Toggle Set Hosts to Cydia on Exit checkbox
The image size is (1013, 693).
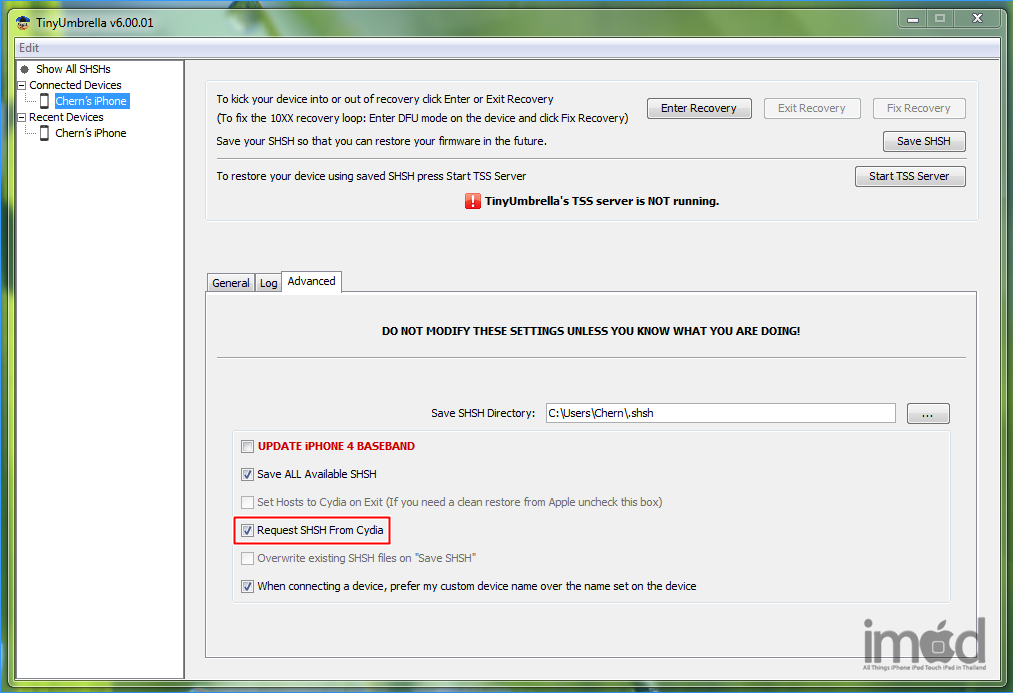tap(247, 502)
